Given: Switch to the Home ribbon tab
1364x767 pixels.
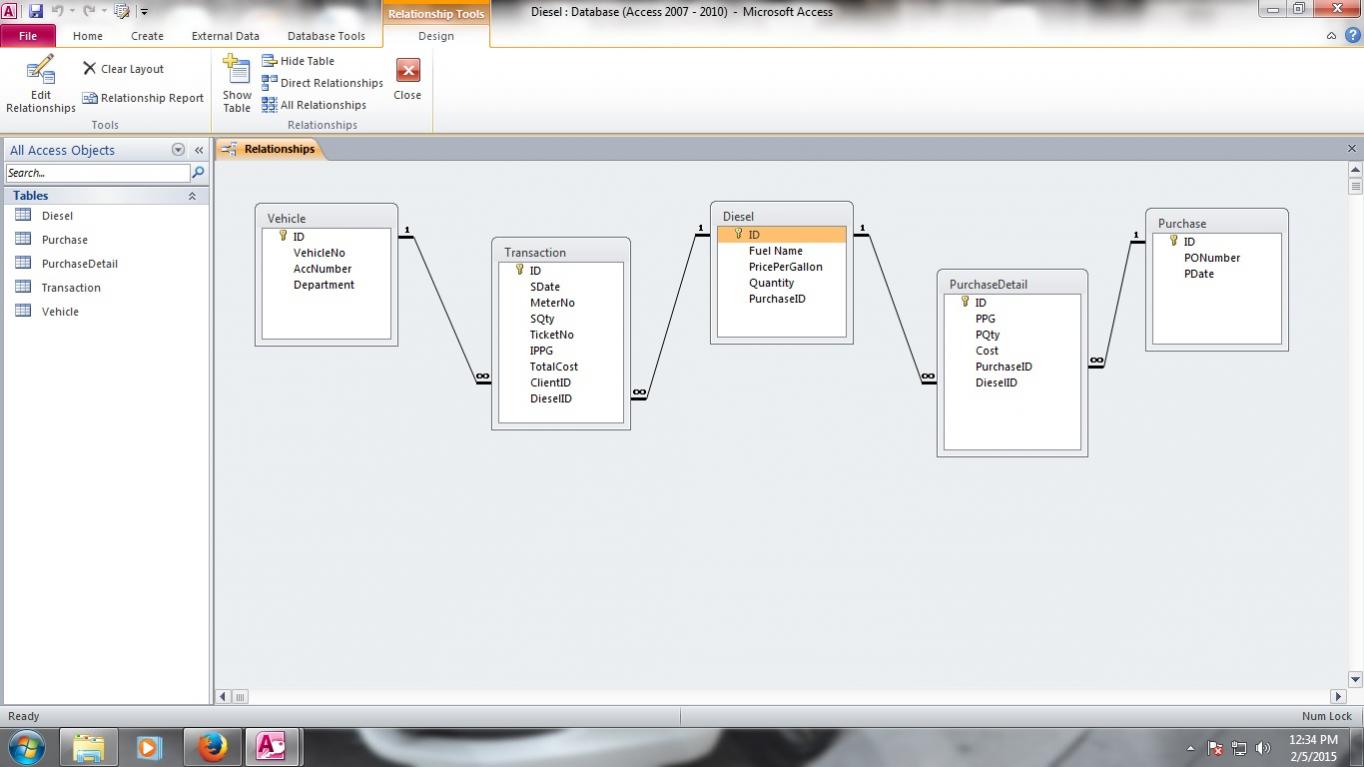Looking at the screenshot, I should point(87,36).
